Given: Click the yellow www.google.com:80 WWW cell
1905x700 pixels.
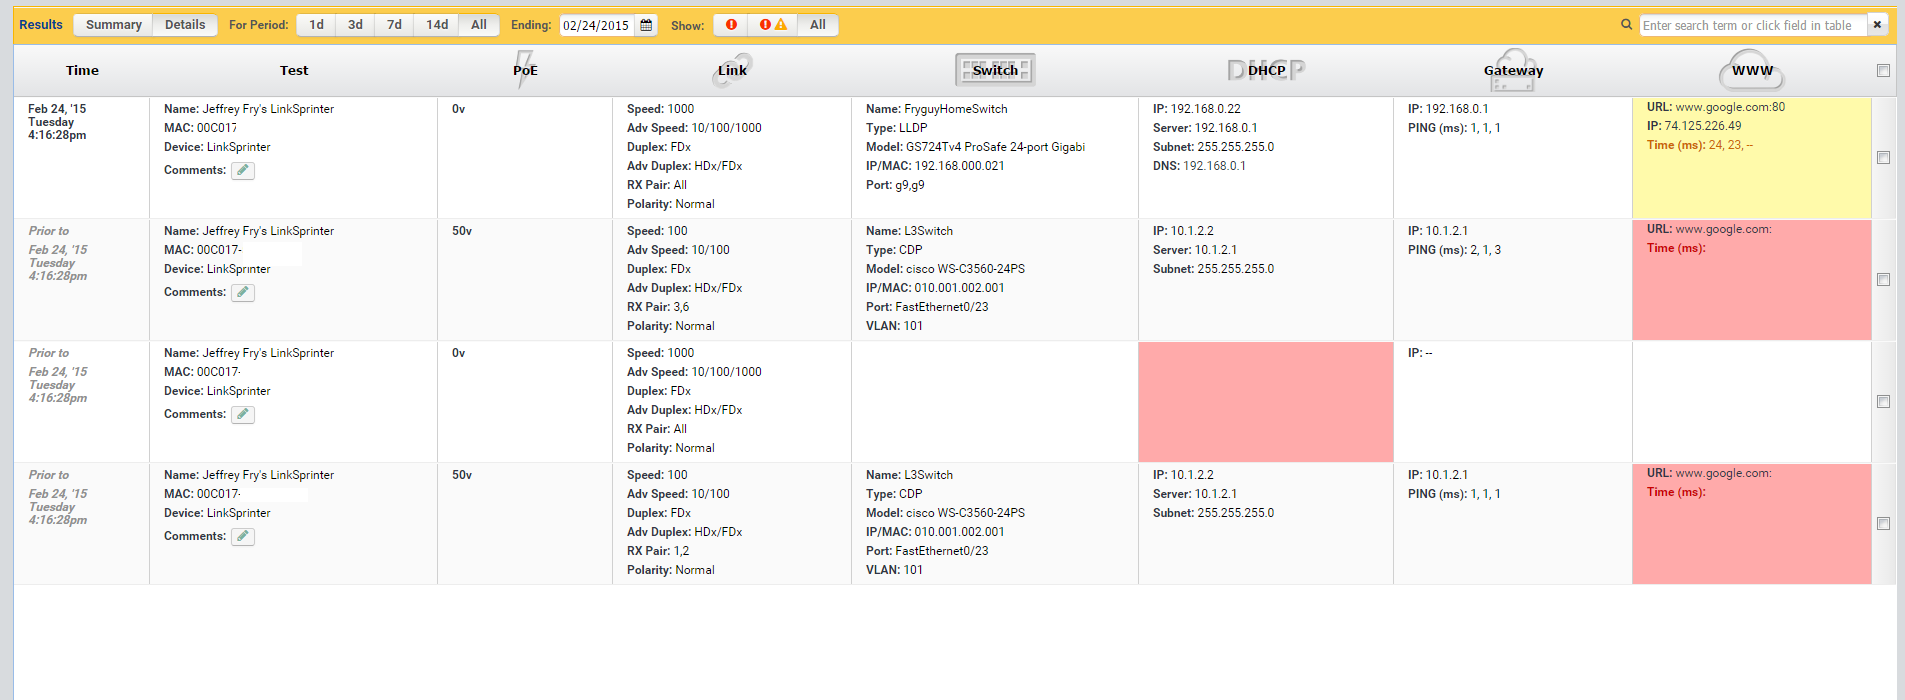Looking at the screenshot, I should point(1752,158).
